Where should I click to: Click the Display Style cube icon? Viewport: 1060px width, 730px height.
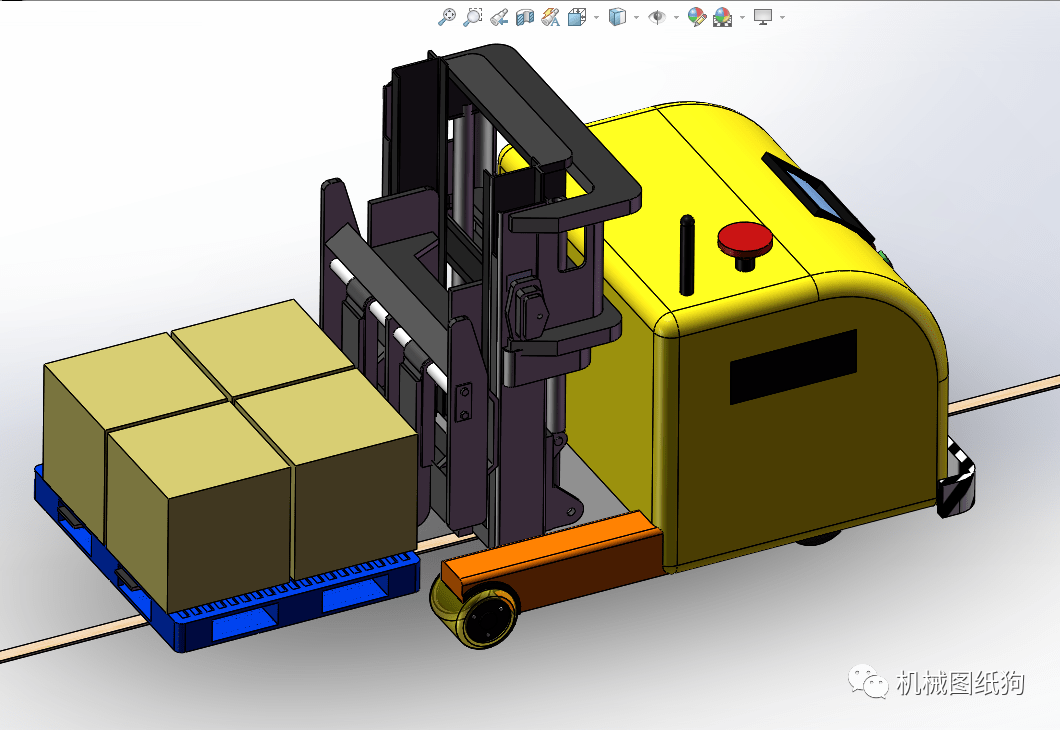pos(618,17)
